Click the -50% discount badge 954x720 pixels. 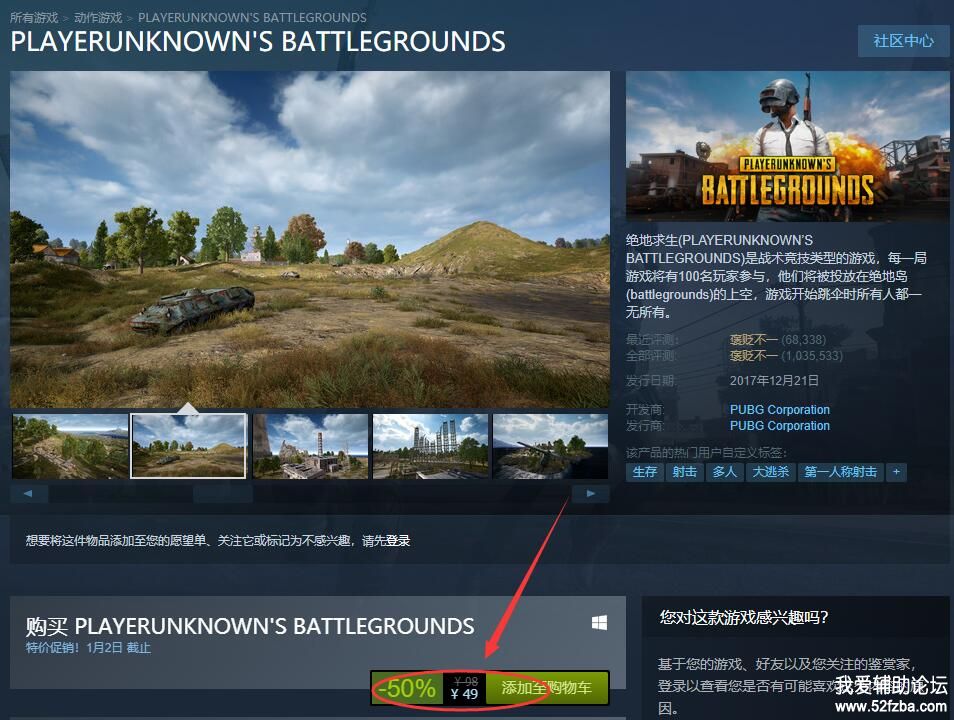[407, 688]
